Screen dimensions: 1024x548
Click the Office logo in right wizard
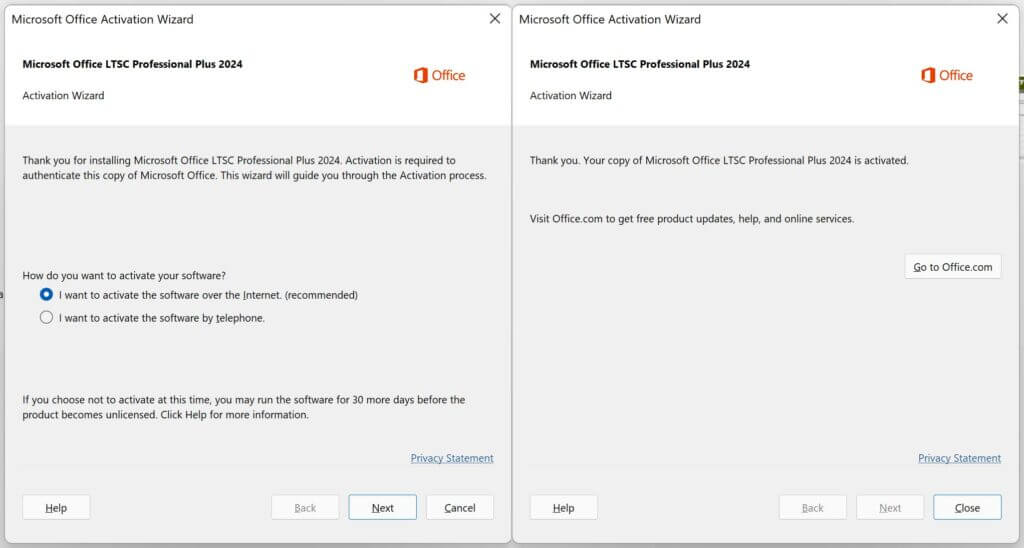tap(947, 75)
